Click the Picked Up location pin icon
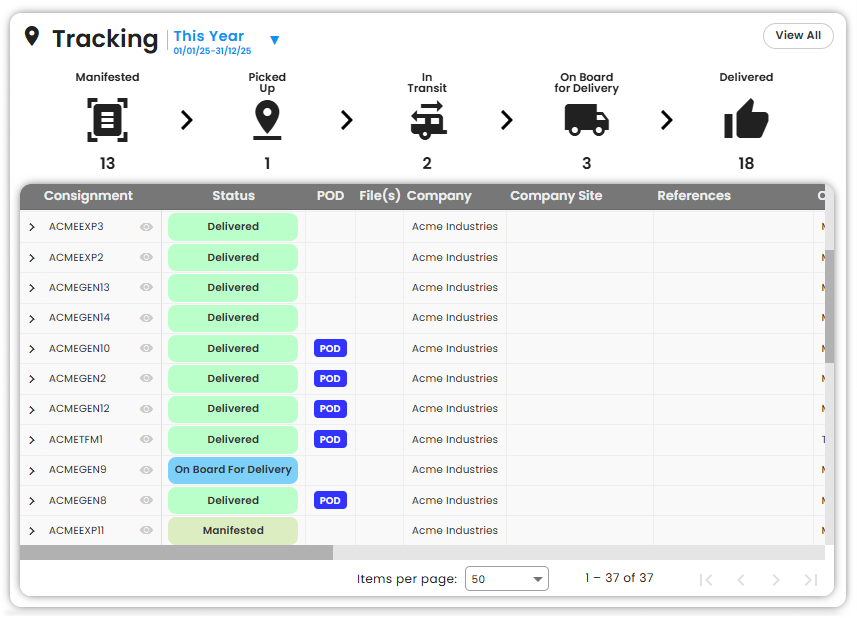 tap(267, 120)
